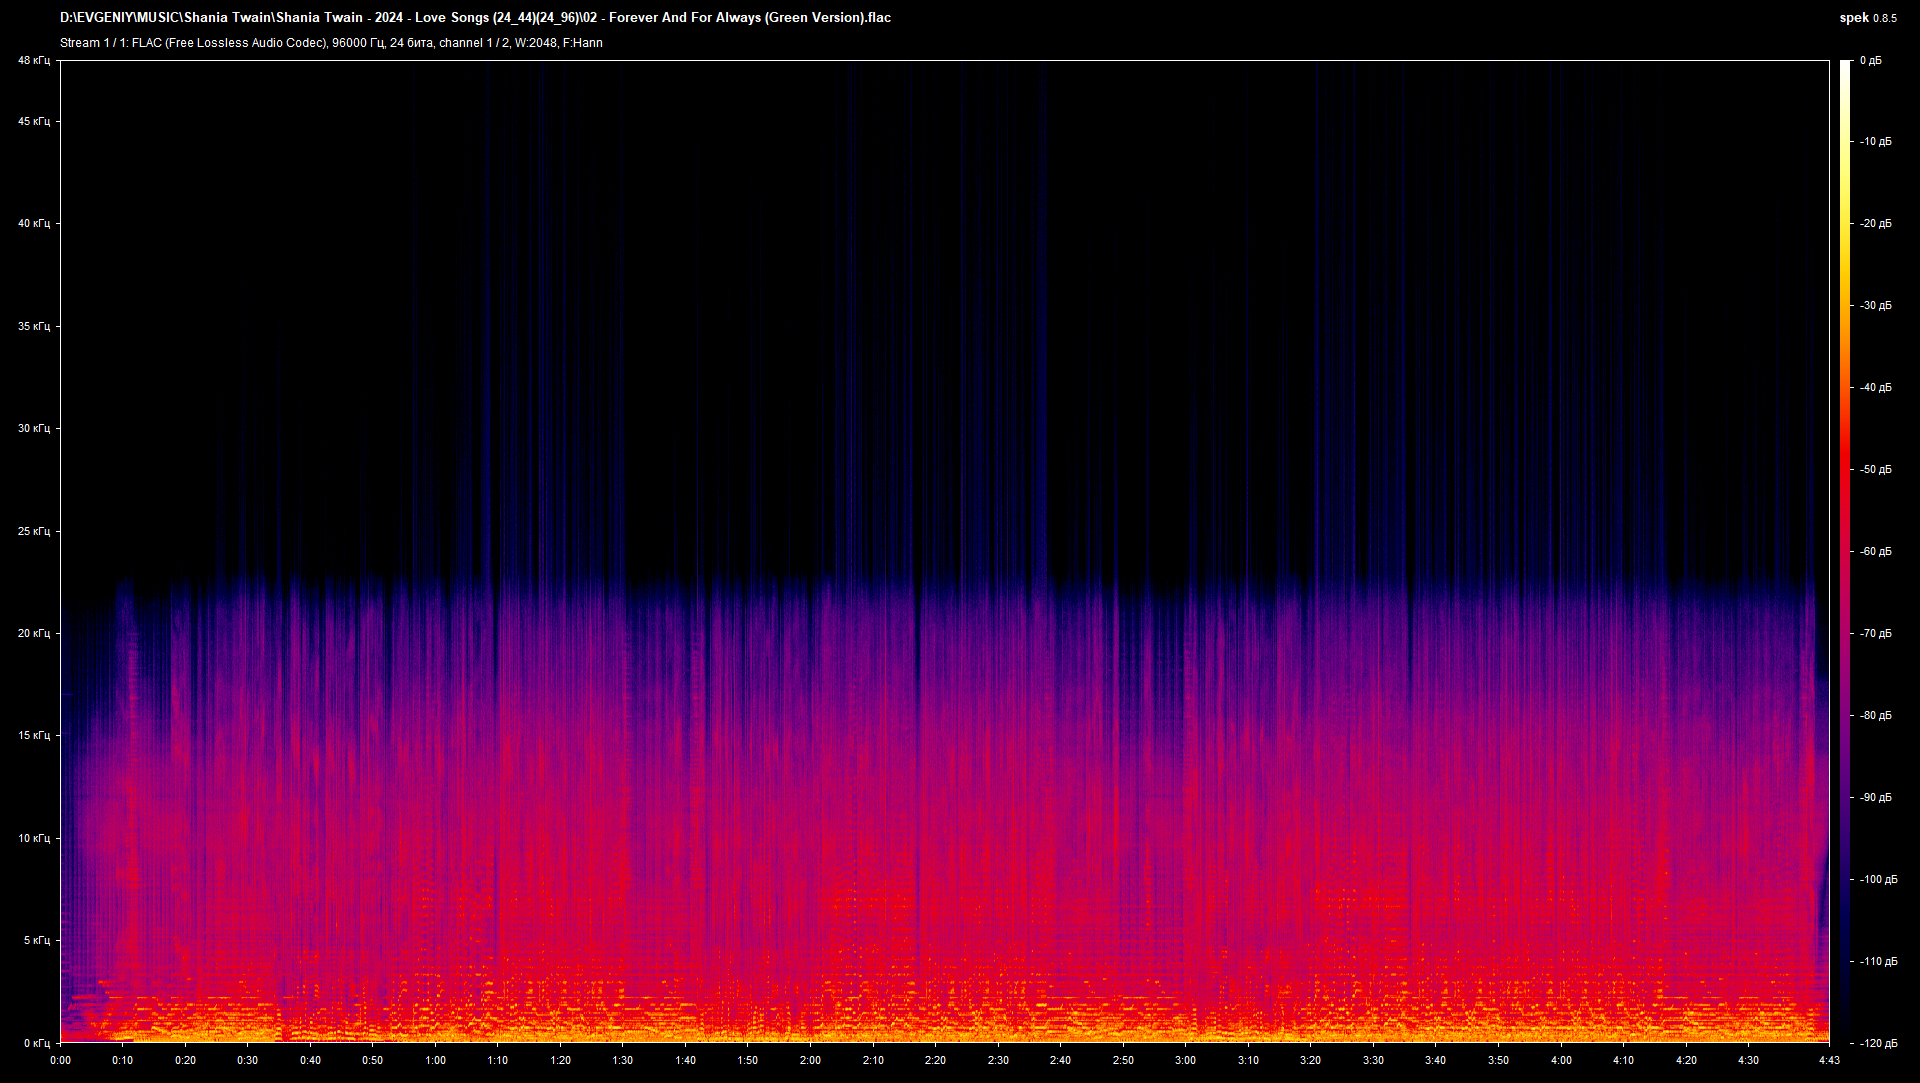Click the 48 кГц frequency axis label

(33, 61)
